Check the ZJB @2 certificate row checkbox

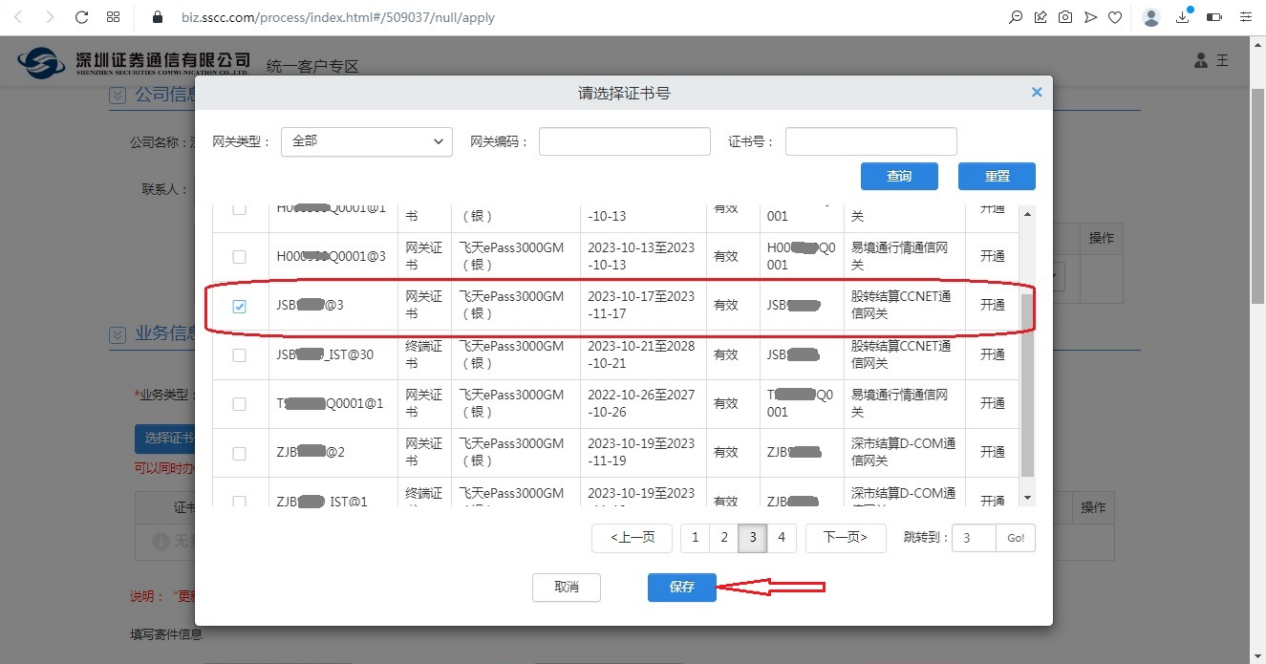tap(239, 453)
